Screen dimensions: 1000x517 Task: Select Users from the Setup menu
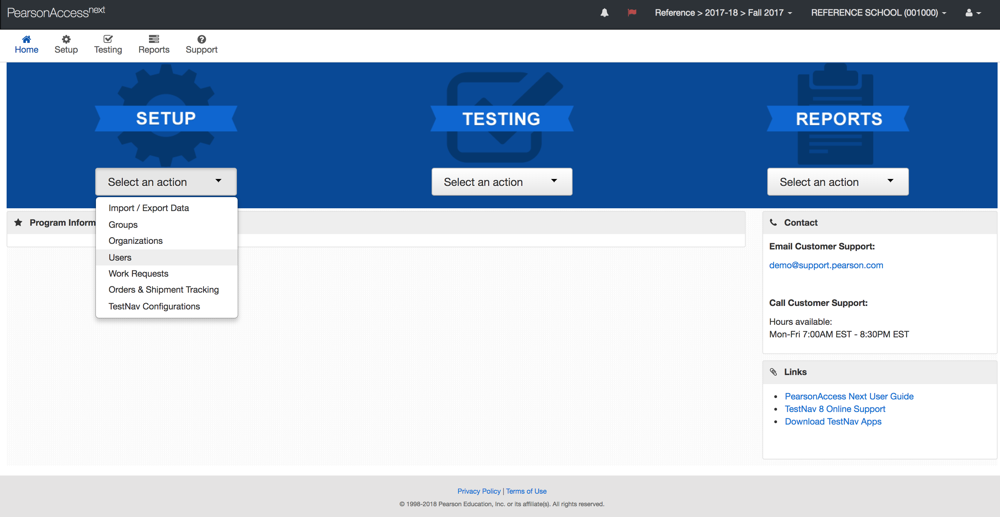[120, 257]
